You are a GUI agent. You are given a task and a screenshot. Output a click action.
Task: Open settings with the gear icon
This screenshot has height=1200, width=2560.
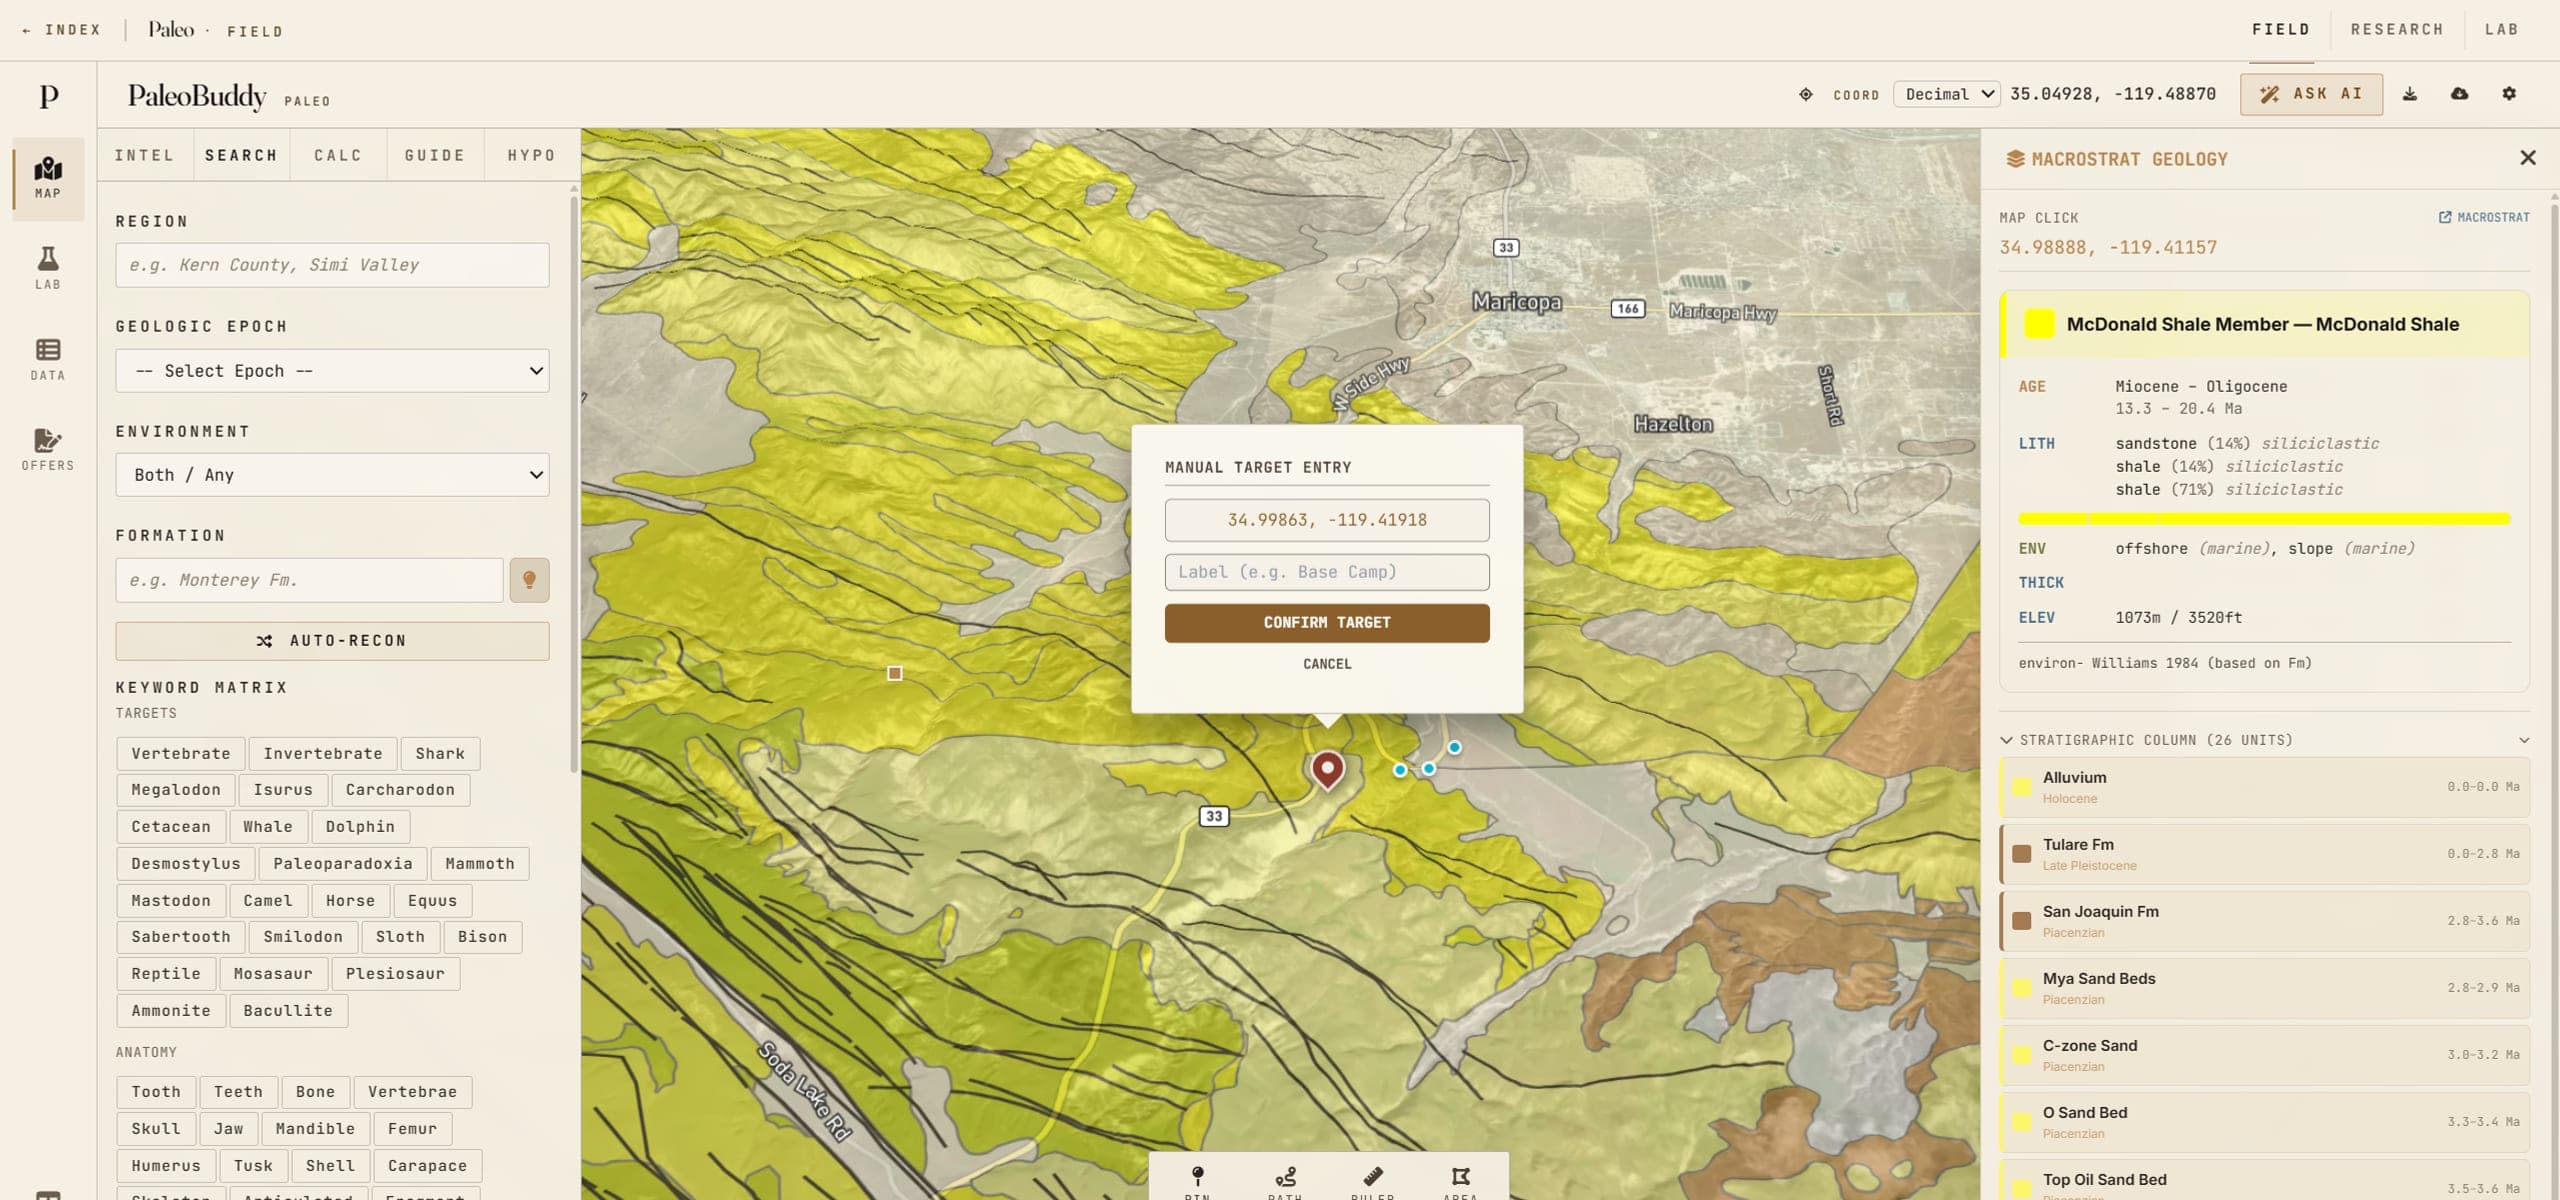[2509, 94]
